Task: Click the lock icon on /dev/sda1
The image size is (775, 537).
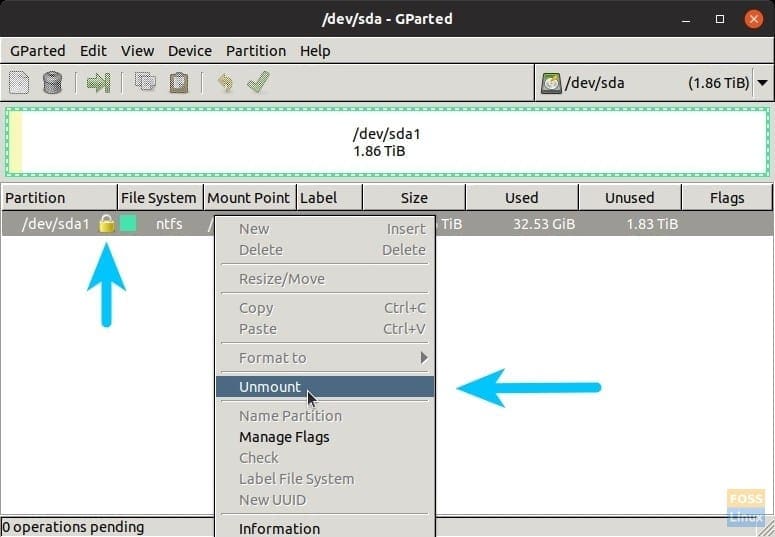Action: click(x=107, y=224)
